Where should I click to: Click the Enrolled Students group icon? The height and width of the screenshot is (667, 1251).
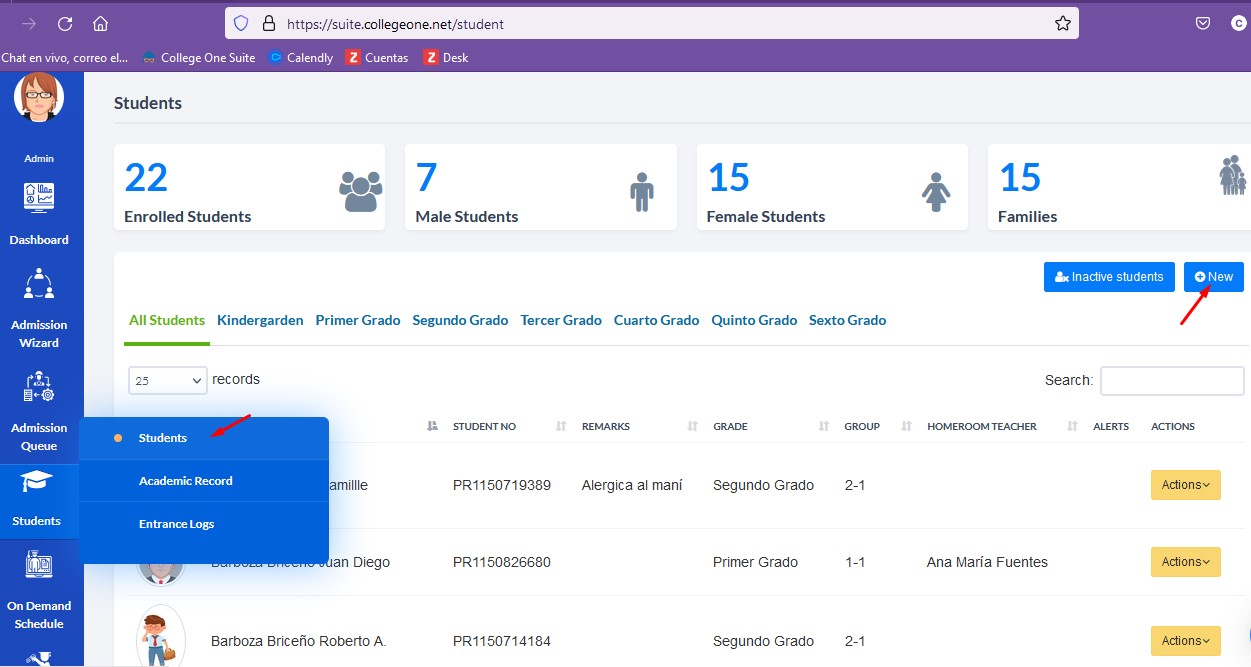[x=361, y=190]
